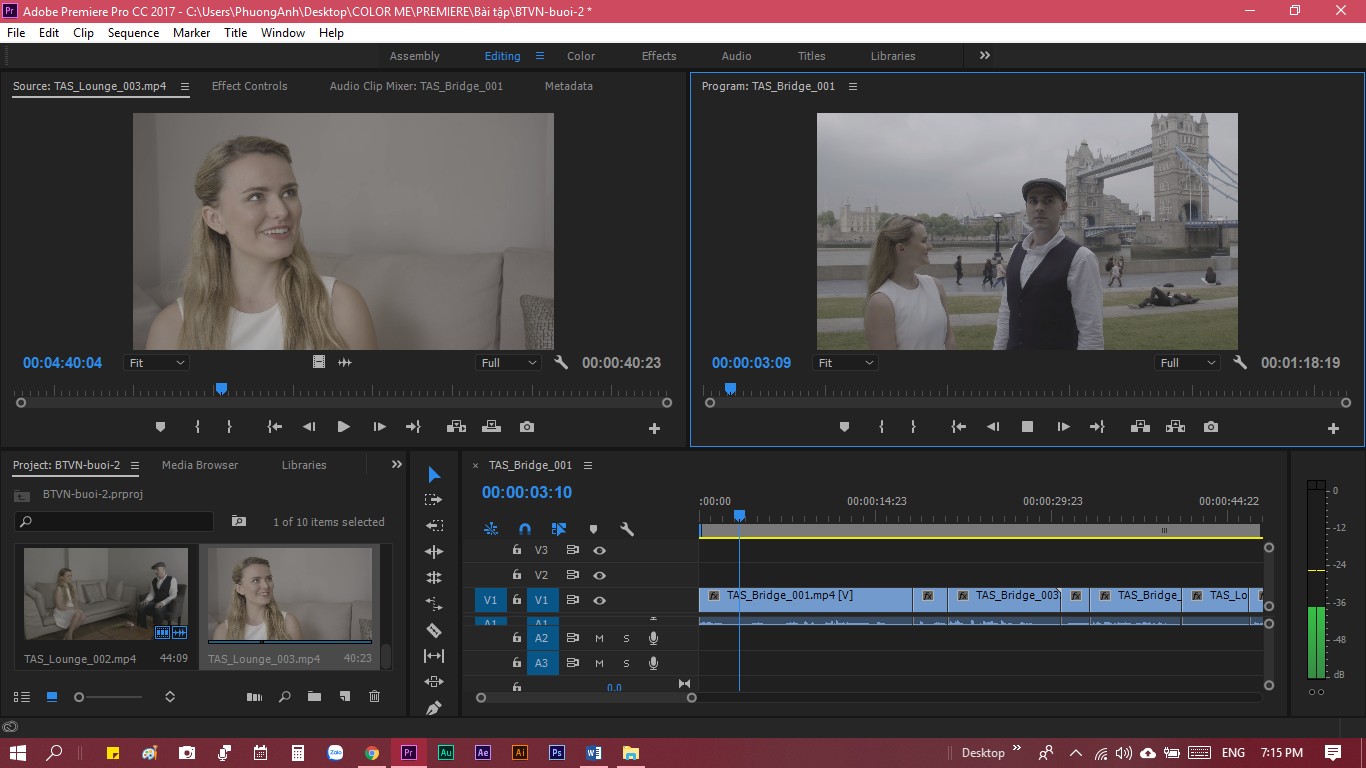The height and width of the screenshot is (768, 1366).
Task: Toggle lock on track V1
Action: click(517, 600)
